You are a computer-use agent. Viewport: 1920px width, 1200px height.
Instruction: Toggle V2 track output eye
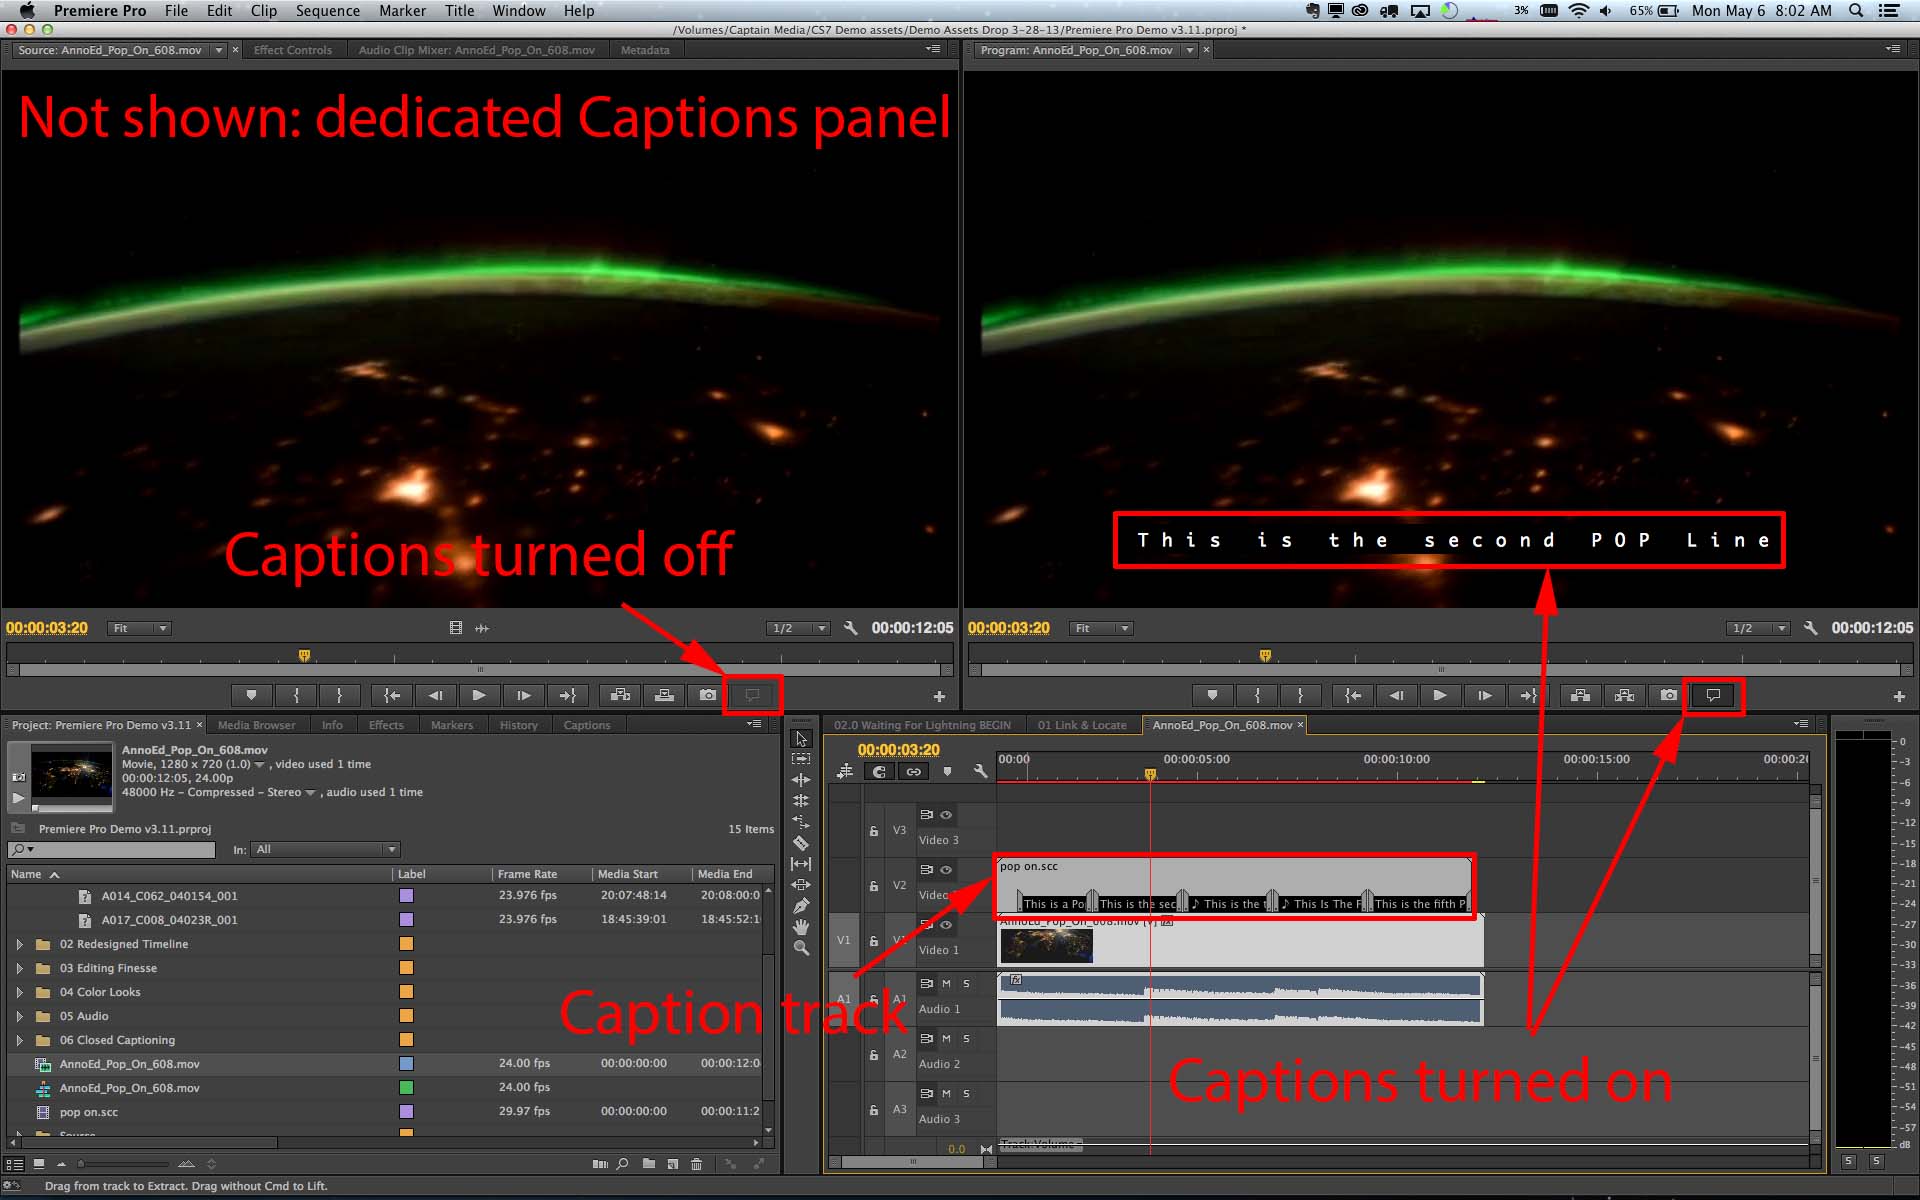pyautogui.click(x=946, y=870)
